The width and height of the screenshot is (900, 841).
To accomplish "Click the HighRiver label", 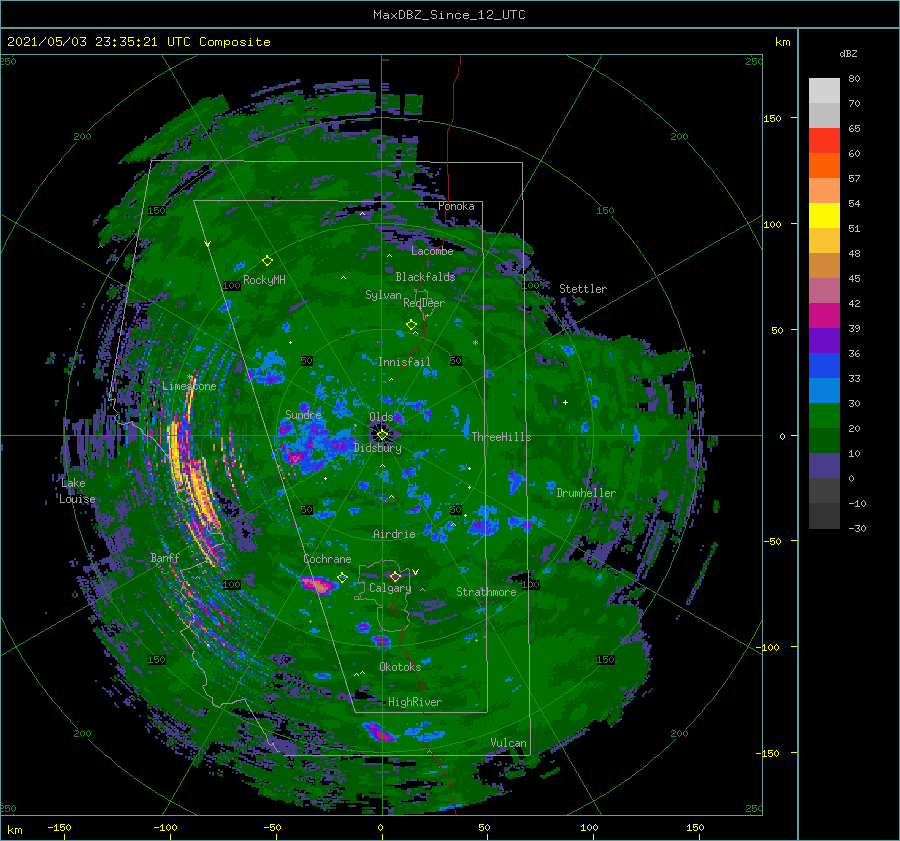I will pos(415,702).
